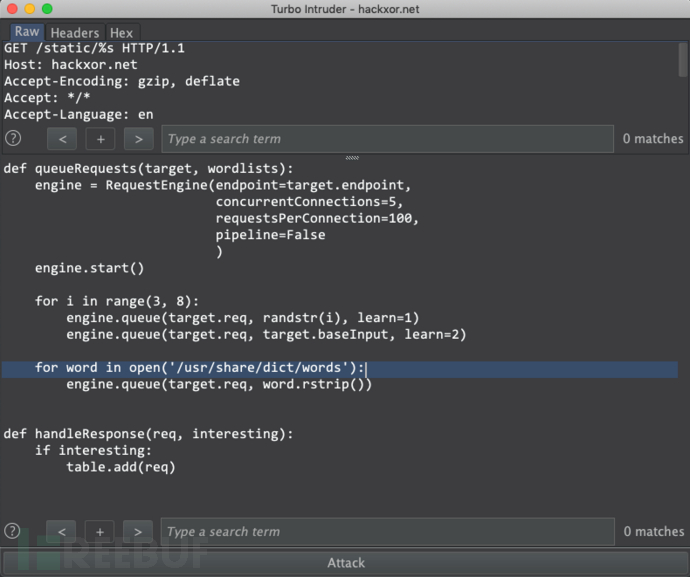This screenshot has height=577, width=690.
Task: Place cursor on the GET /static/%s line
Action: click(x=94, y=48)
